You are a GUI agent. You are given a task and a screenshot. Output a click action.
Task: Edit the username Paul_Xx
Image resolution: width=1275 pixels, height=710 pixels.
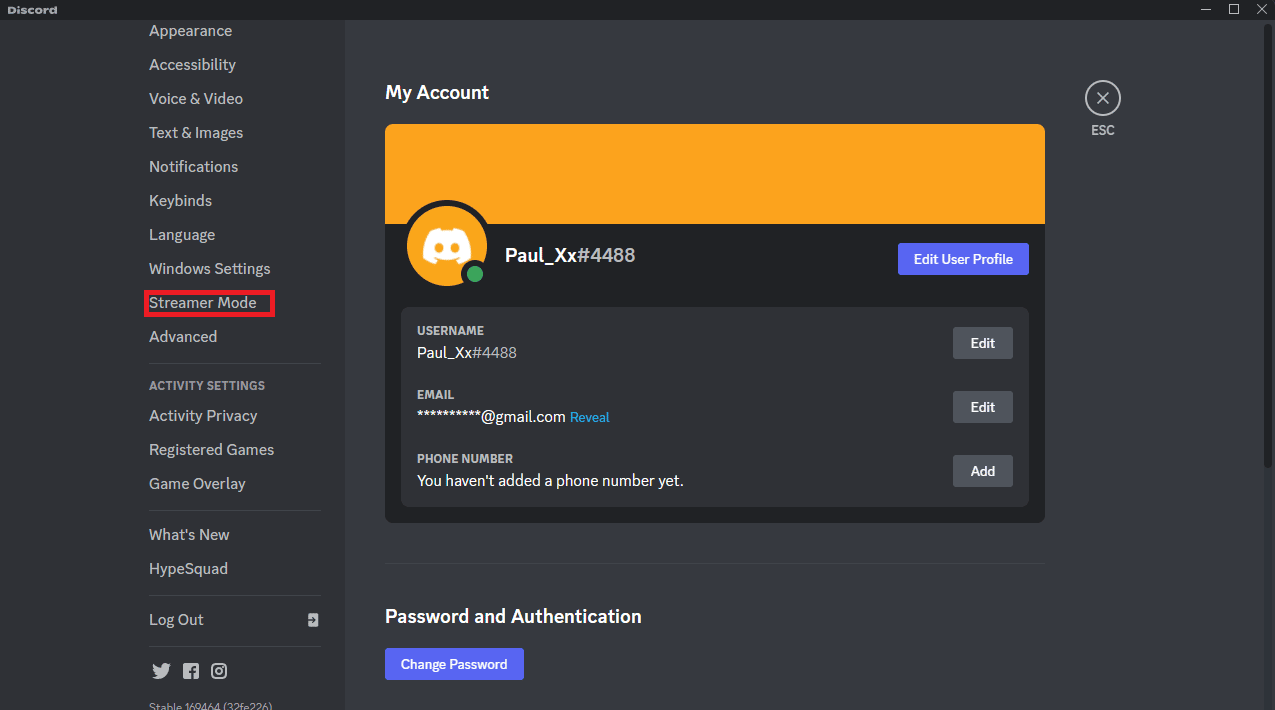[982, 343]
